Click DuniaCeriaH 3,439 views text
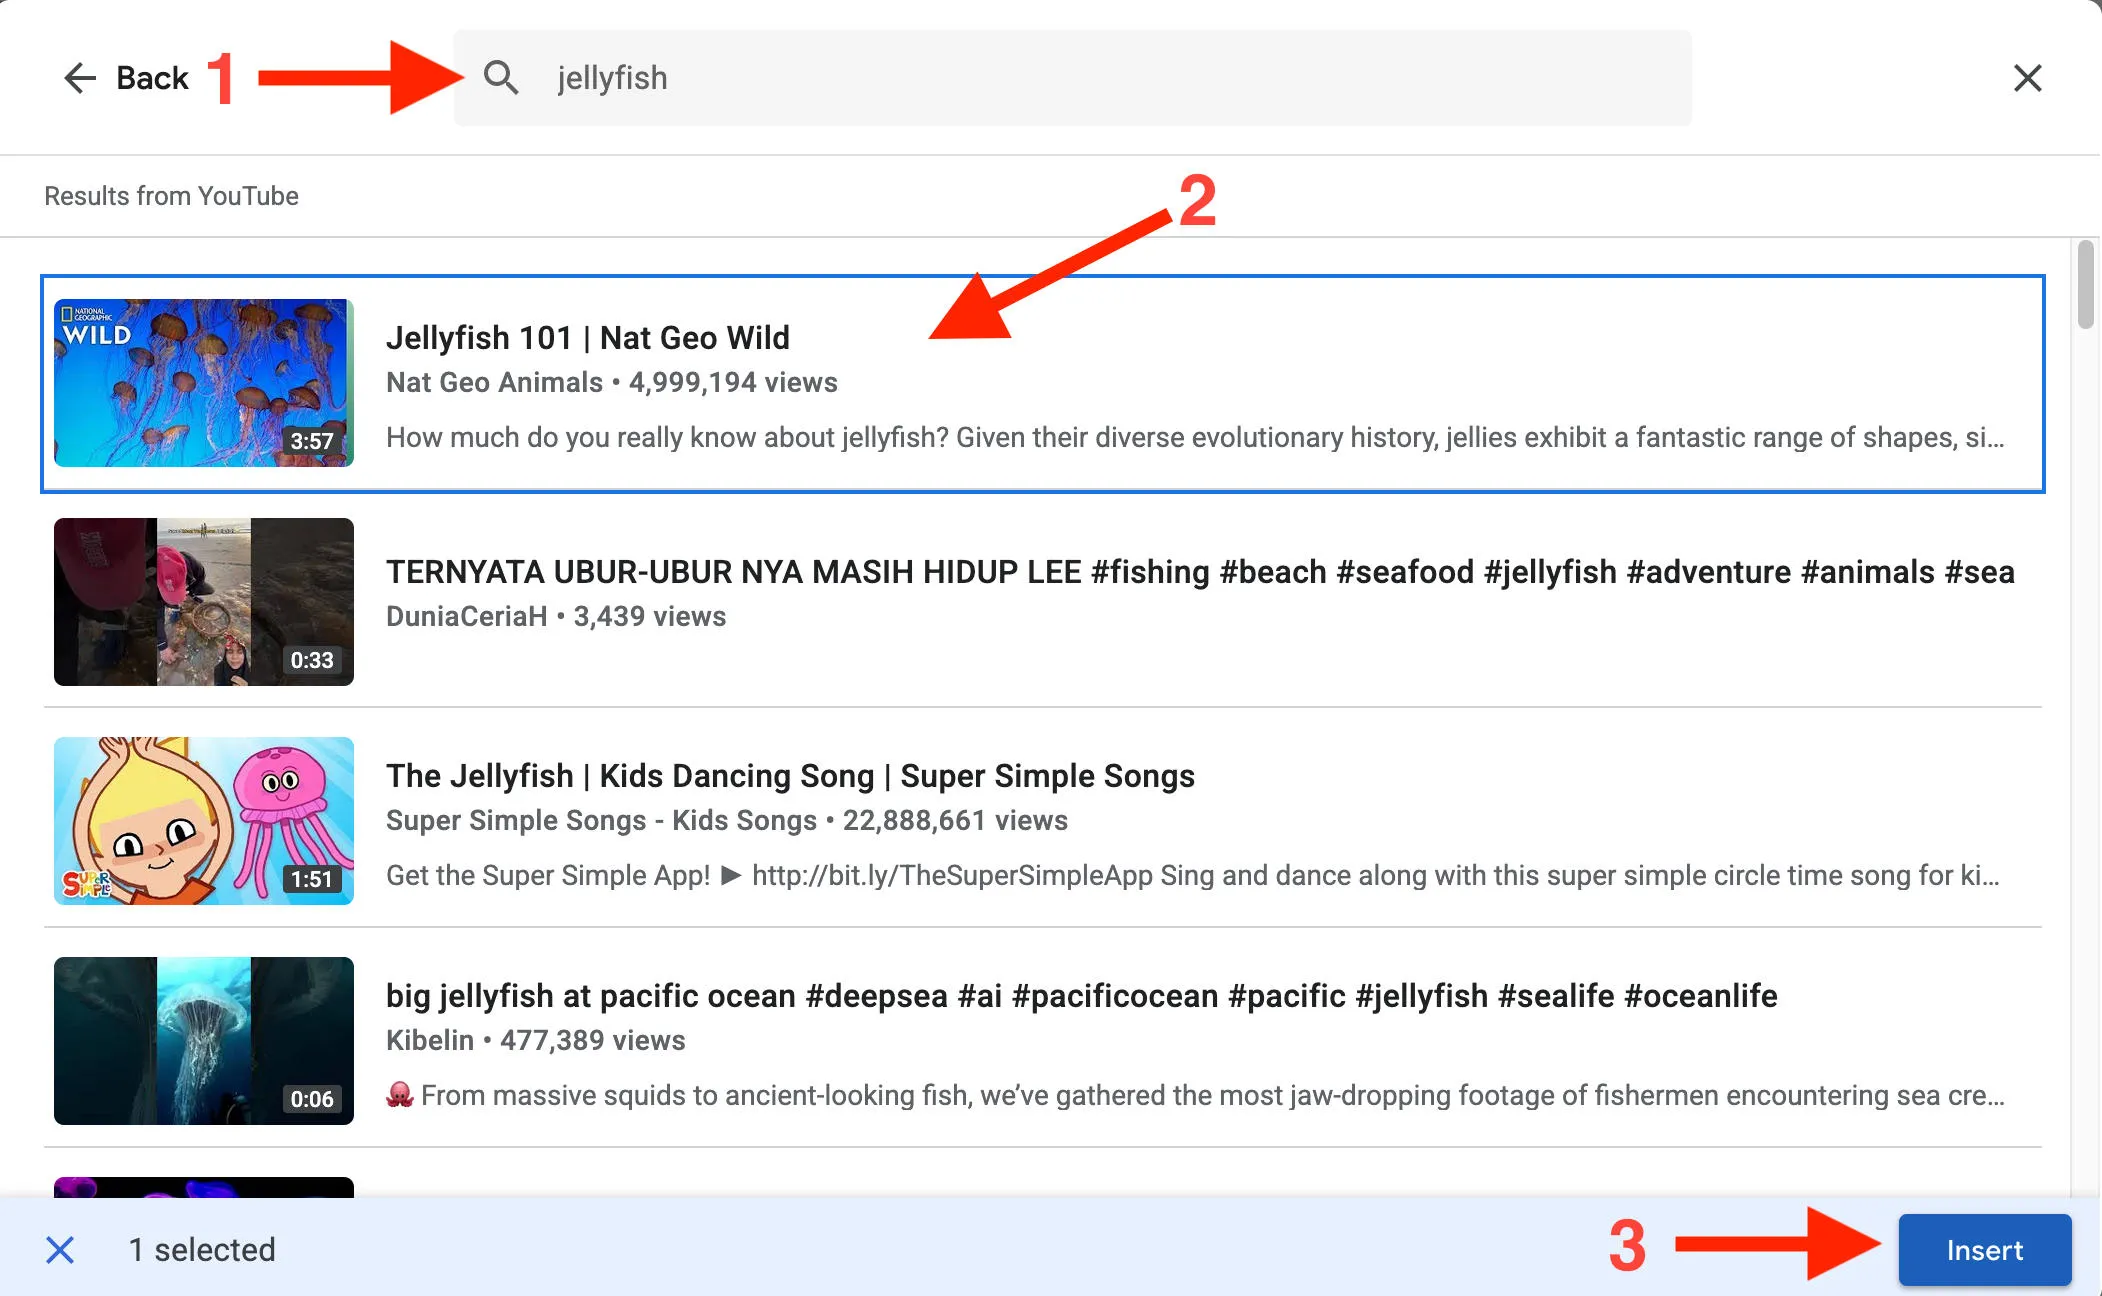Image resolution: width=2102 pixels, height=1296 pixels. 556,616
